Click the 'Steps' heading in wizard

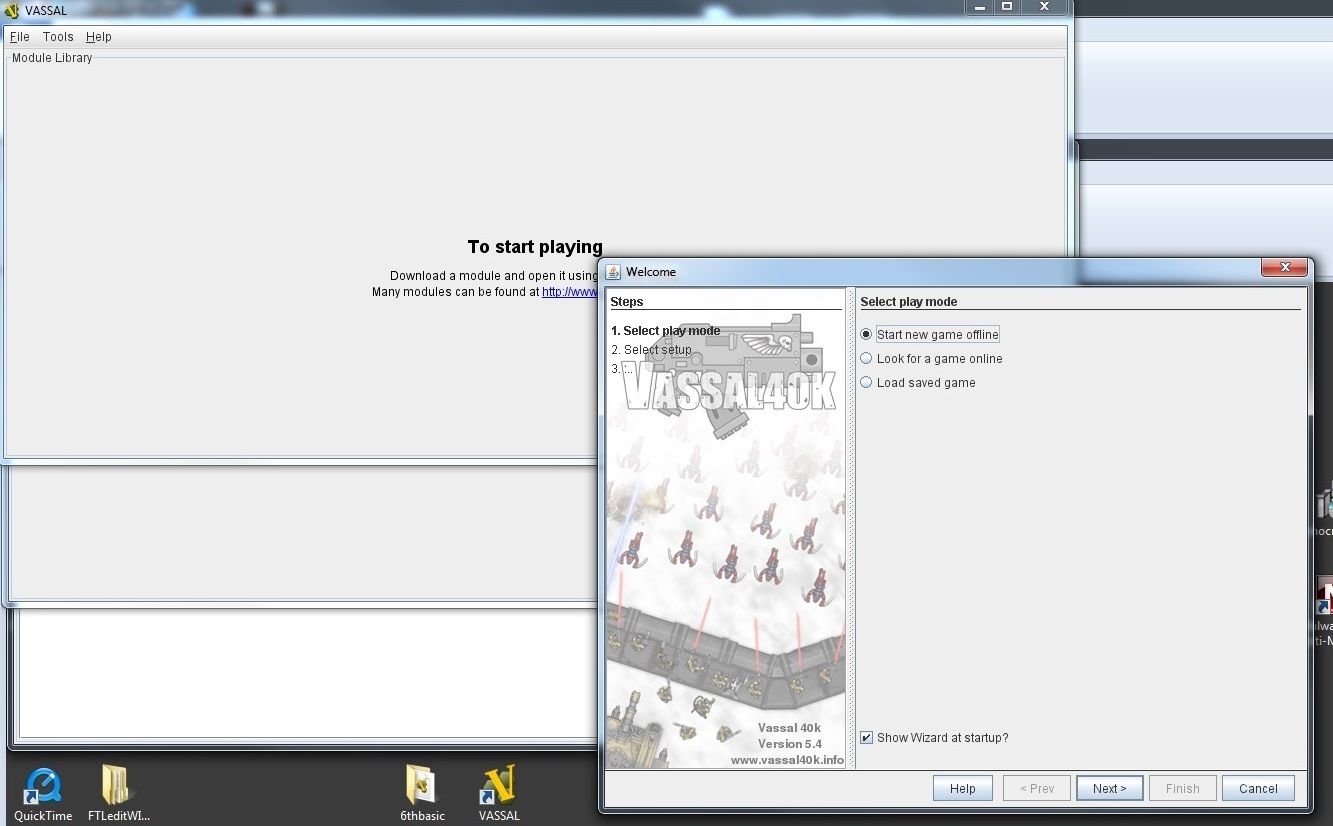coord(627,302)
